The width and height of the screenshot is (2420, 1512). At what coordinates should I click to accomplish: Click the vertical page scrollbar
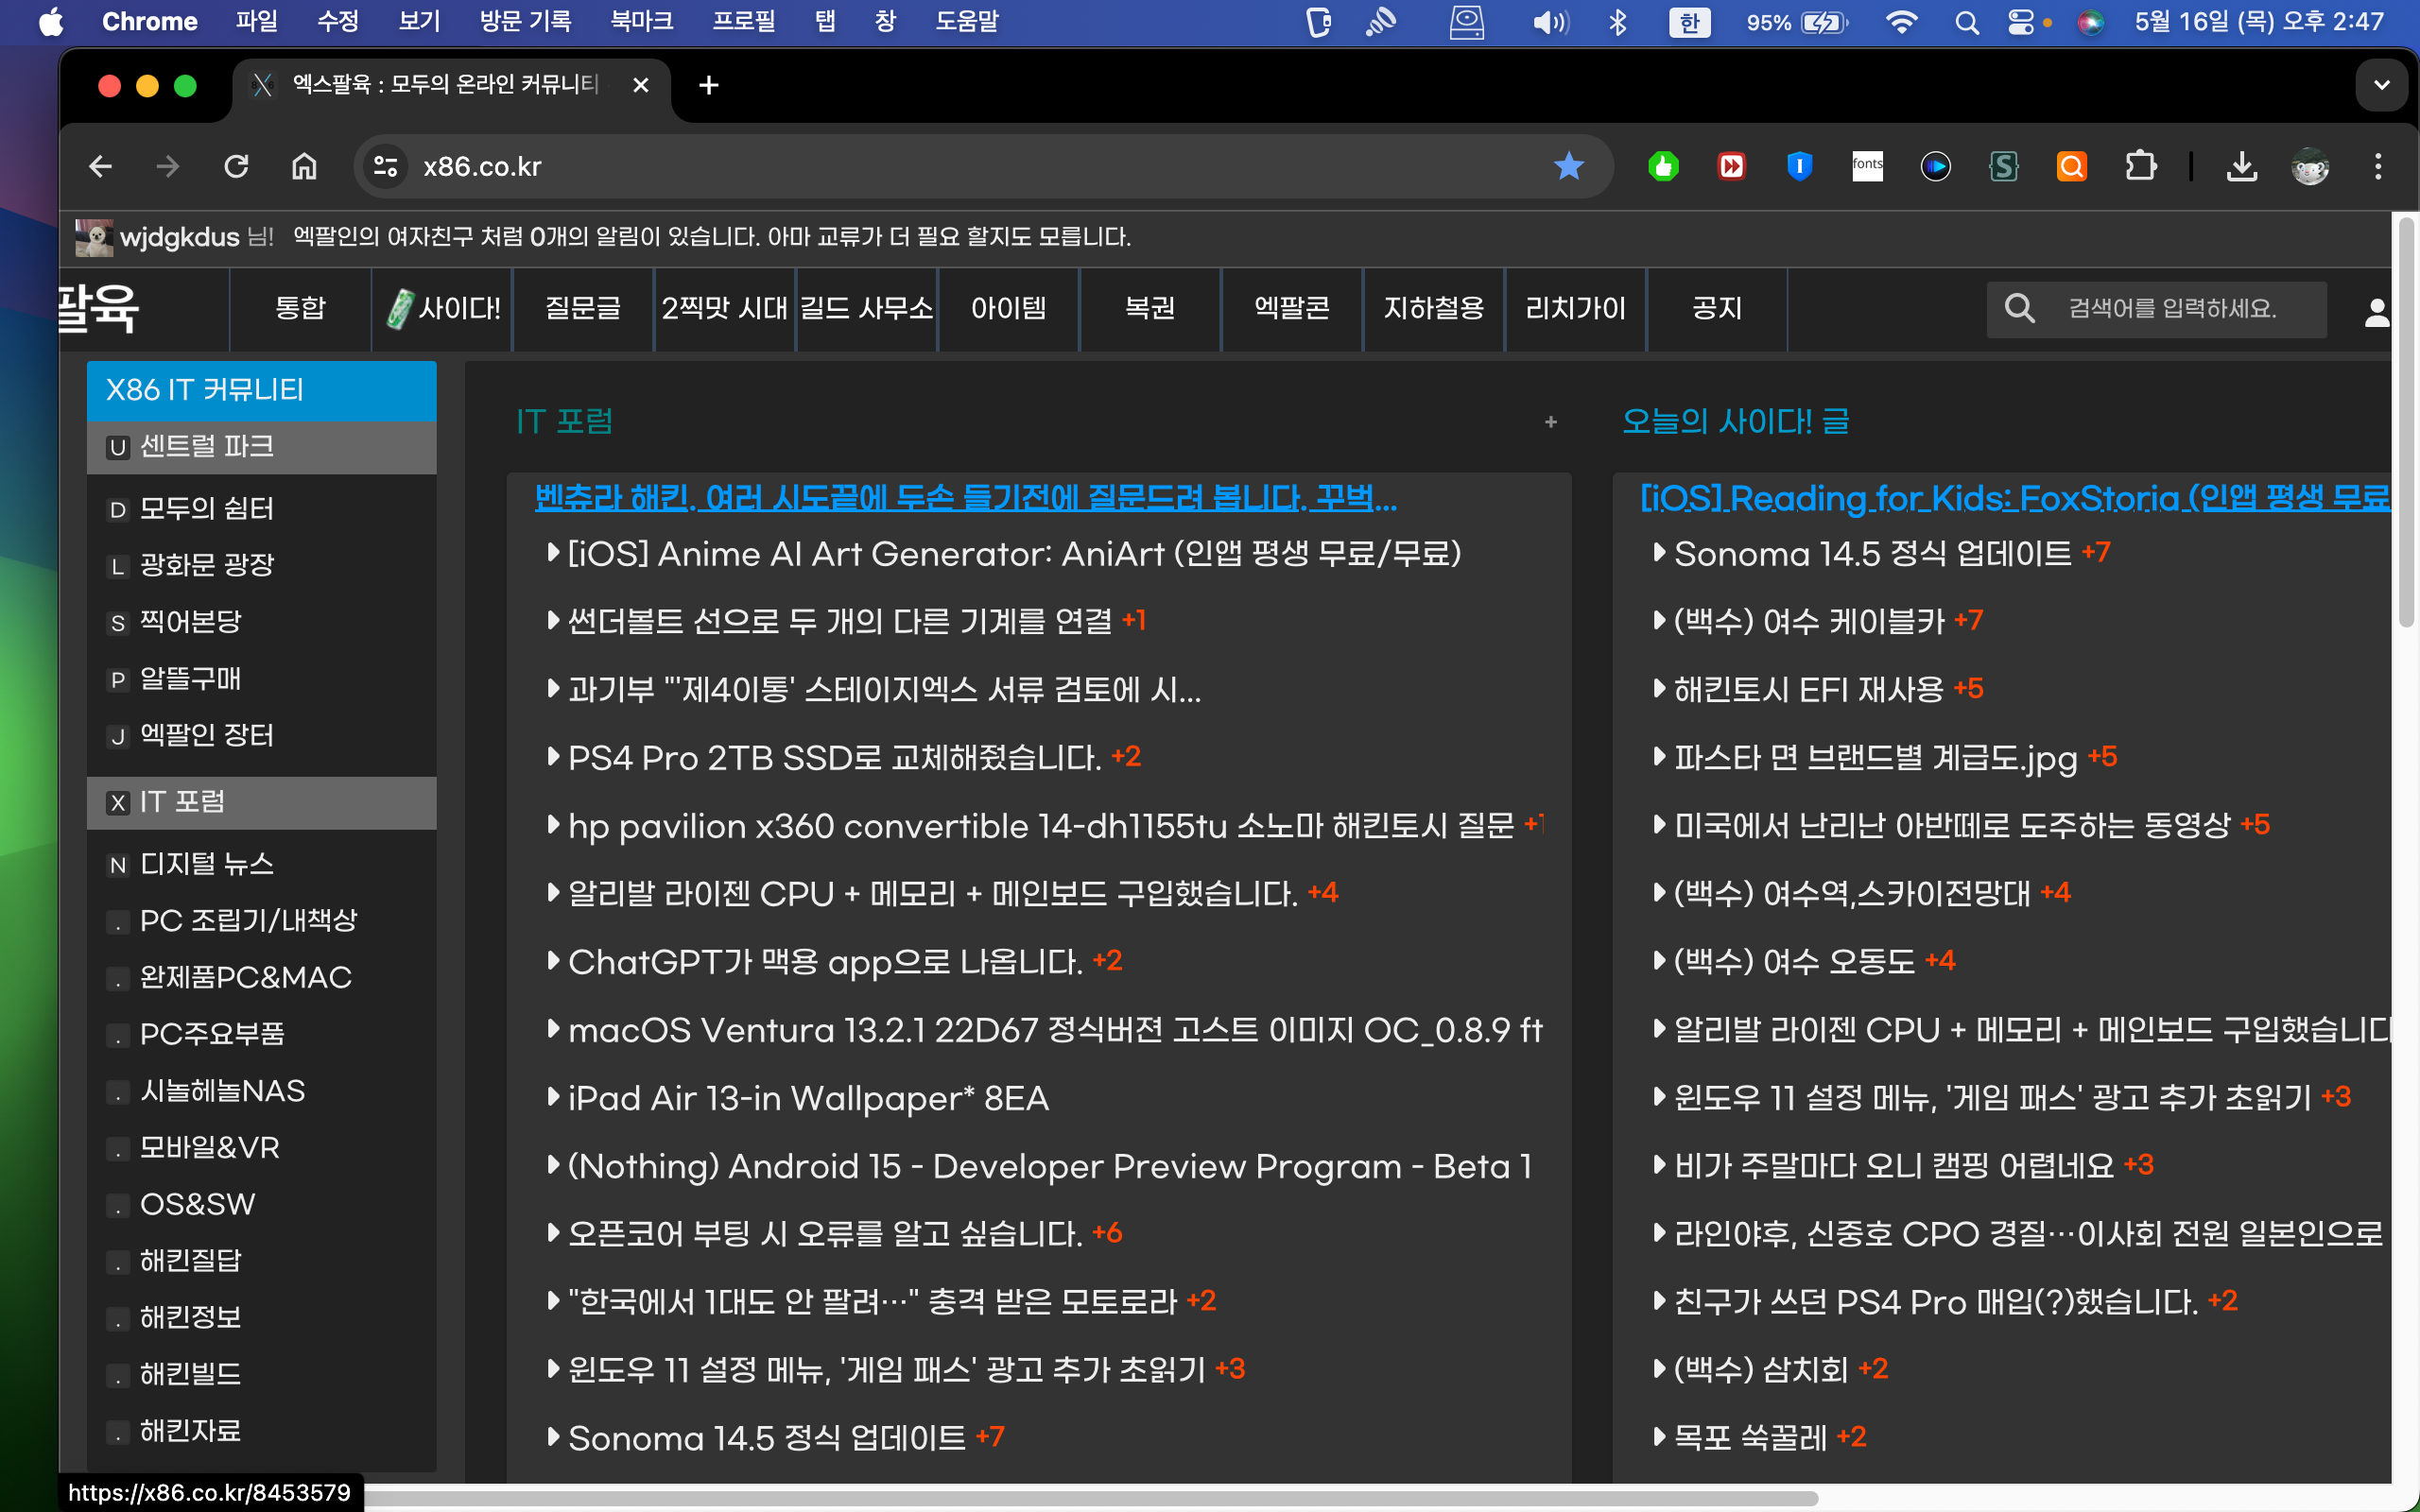pos(2406,424)
